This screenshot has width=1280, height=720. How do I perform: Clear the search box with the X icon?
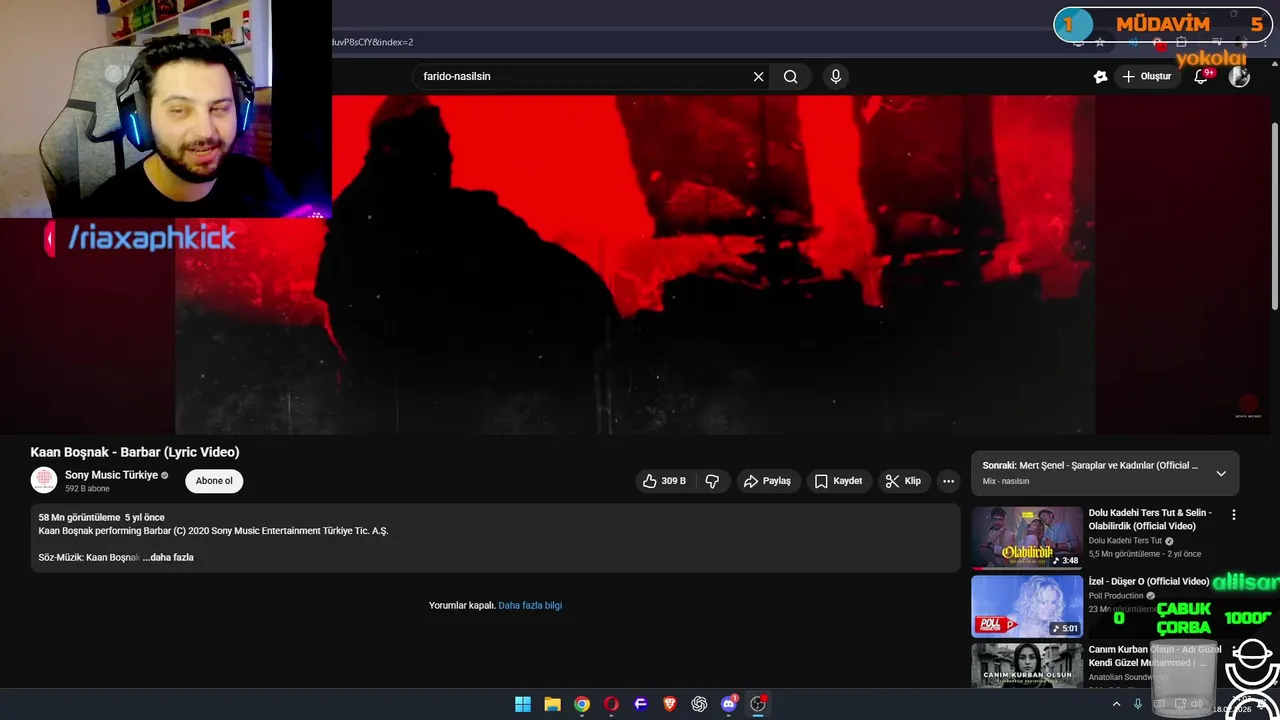[758, 77]
